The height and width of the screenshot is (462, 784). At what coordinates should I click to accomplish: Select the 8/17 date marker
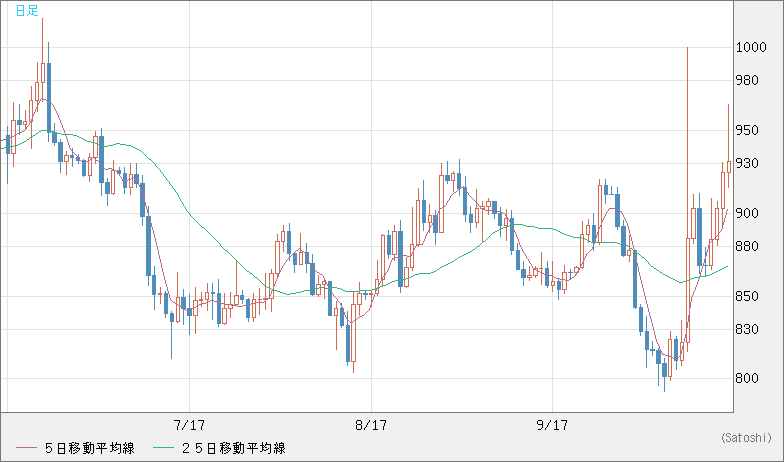click(x=371, y=425)
